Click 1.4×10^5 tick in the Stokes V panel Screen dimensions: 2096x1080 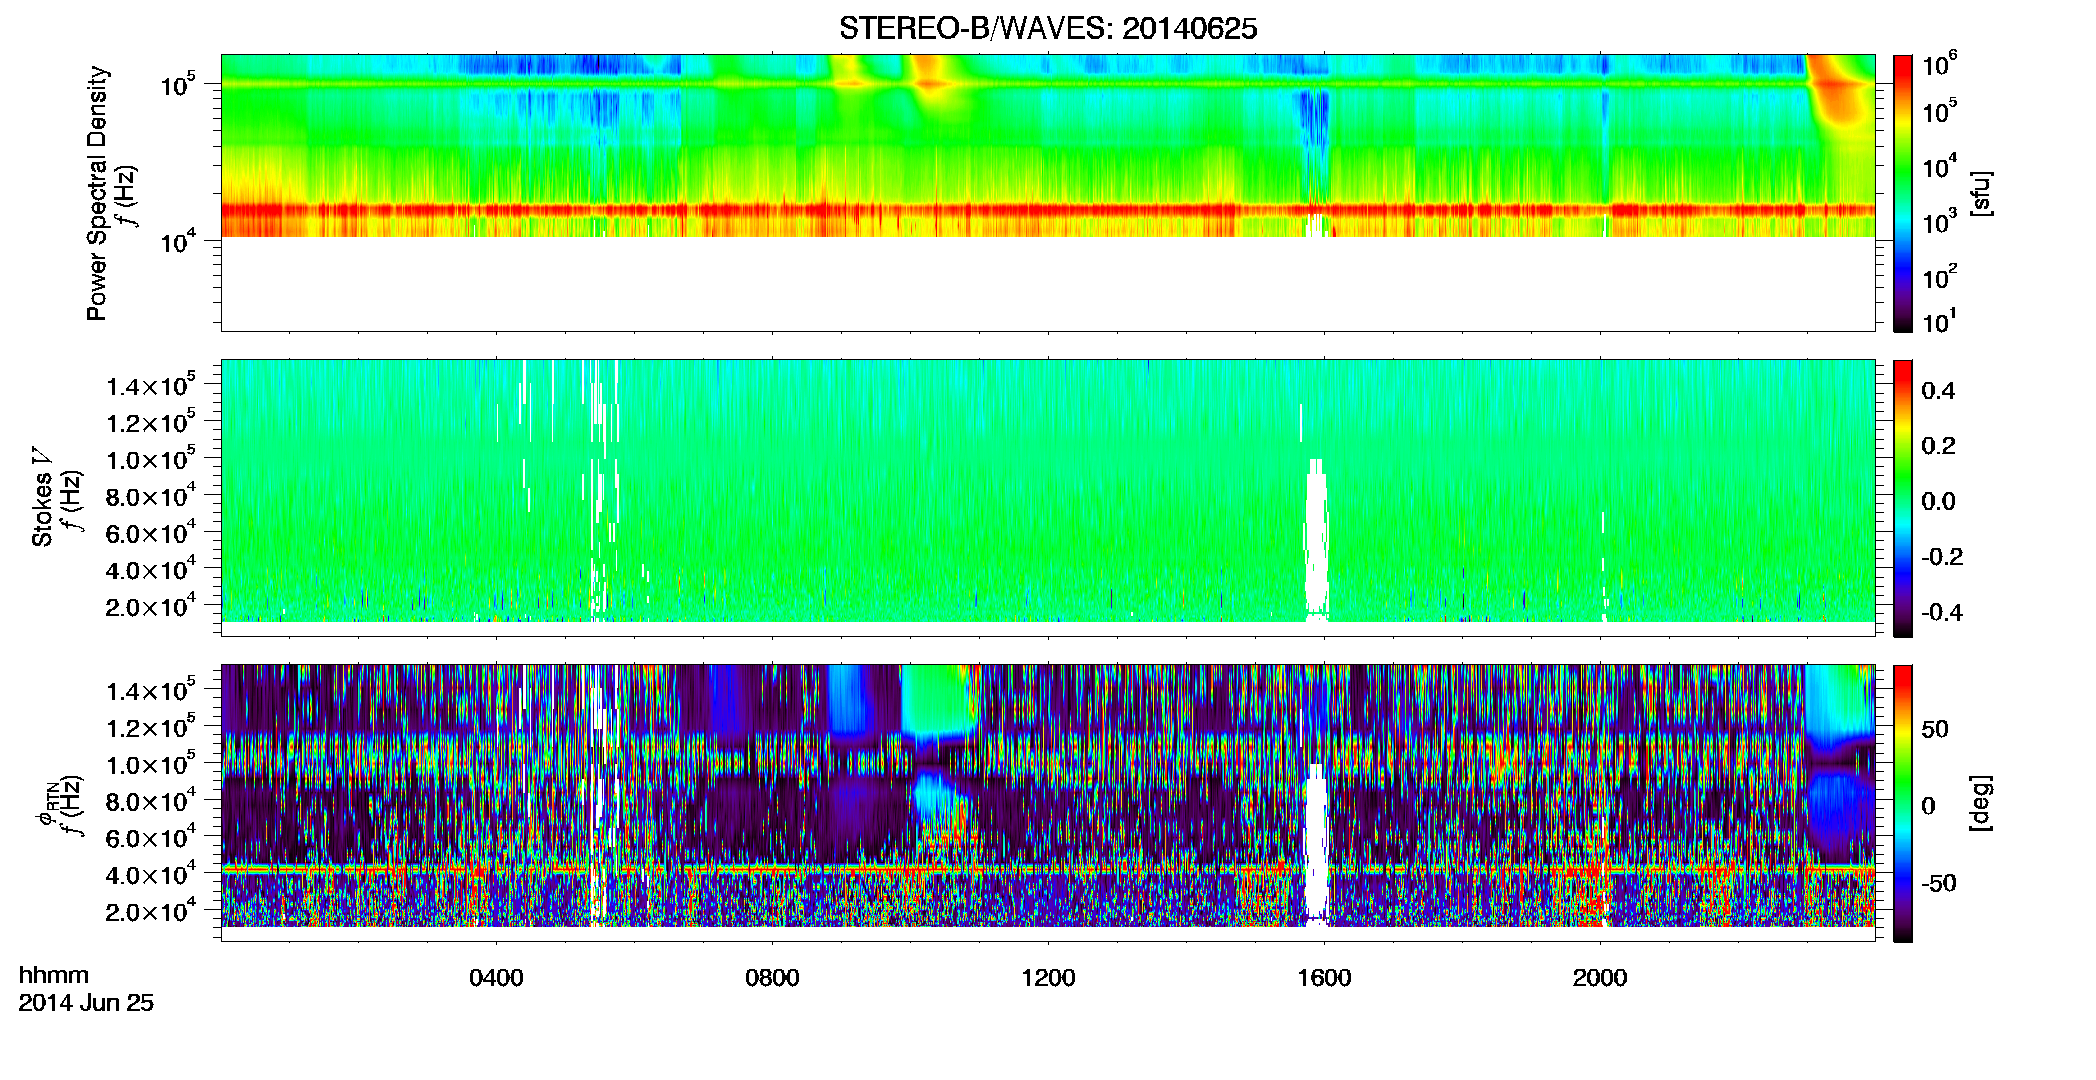150,387
